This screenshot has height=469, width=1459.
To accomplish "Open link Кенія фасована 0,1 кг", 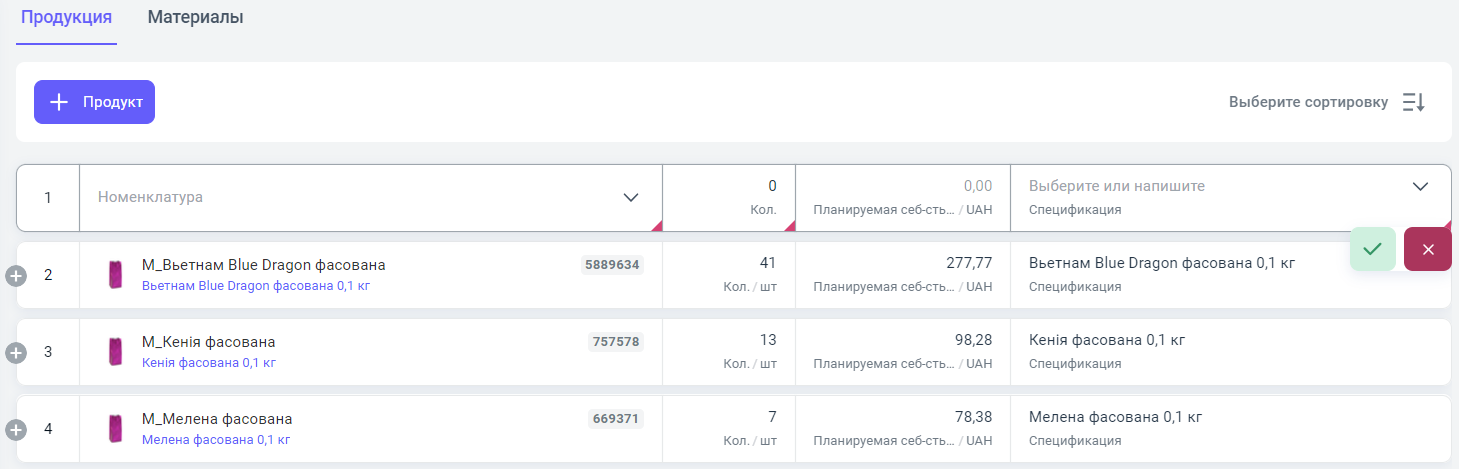I will click(209, 363).
